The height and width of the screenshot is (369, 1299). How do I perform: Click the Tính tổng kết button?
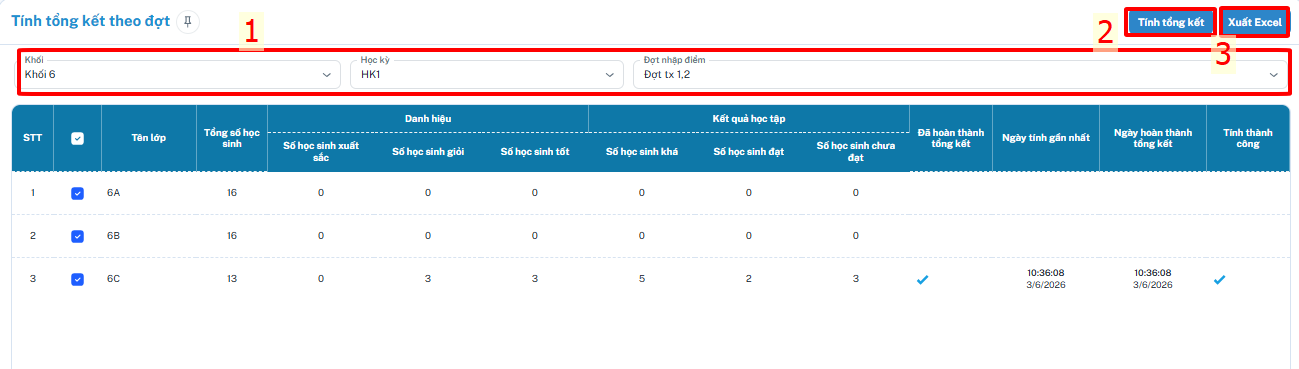tap(1170, 22)
